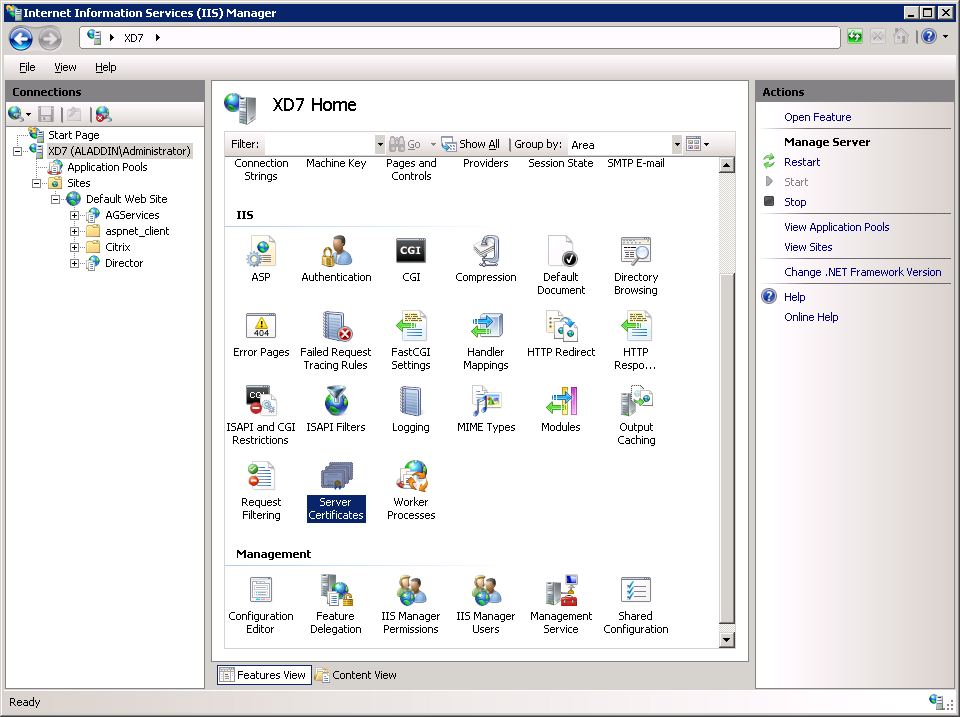Open the Server Certificates feature
Image resolution: width=960 pixels, height=717 pixels.
point(336,490)
